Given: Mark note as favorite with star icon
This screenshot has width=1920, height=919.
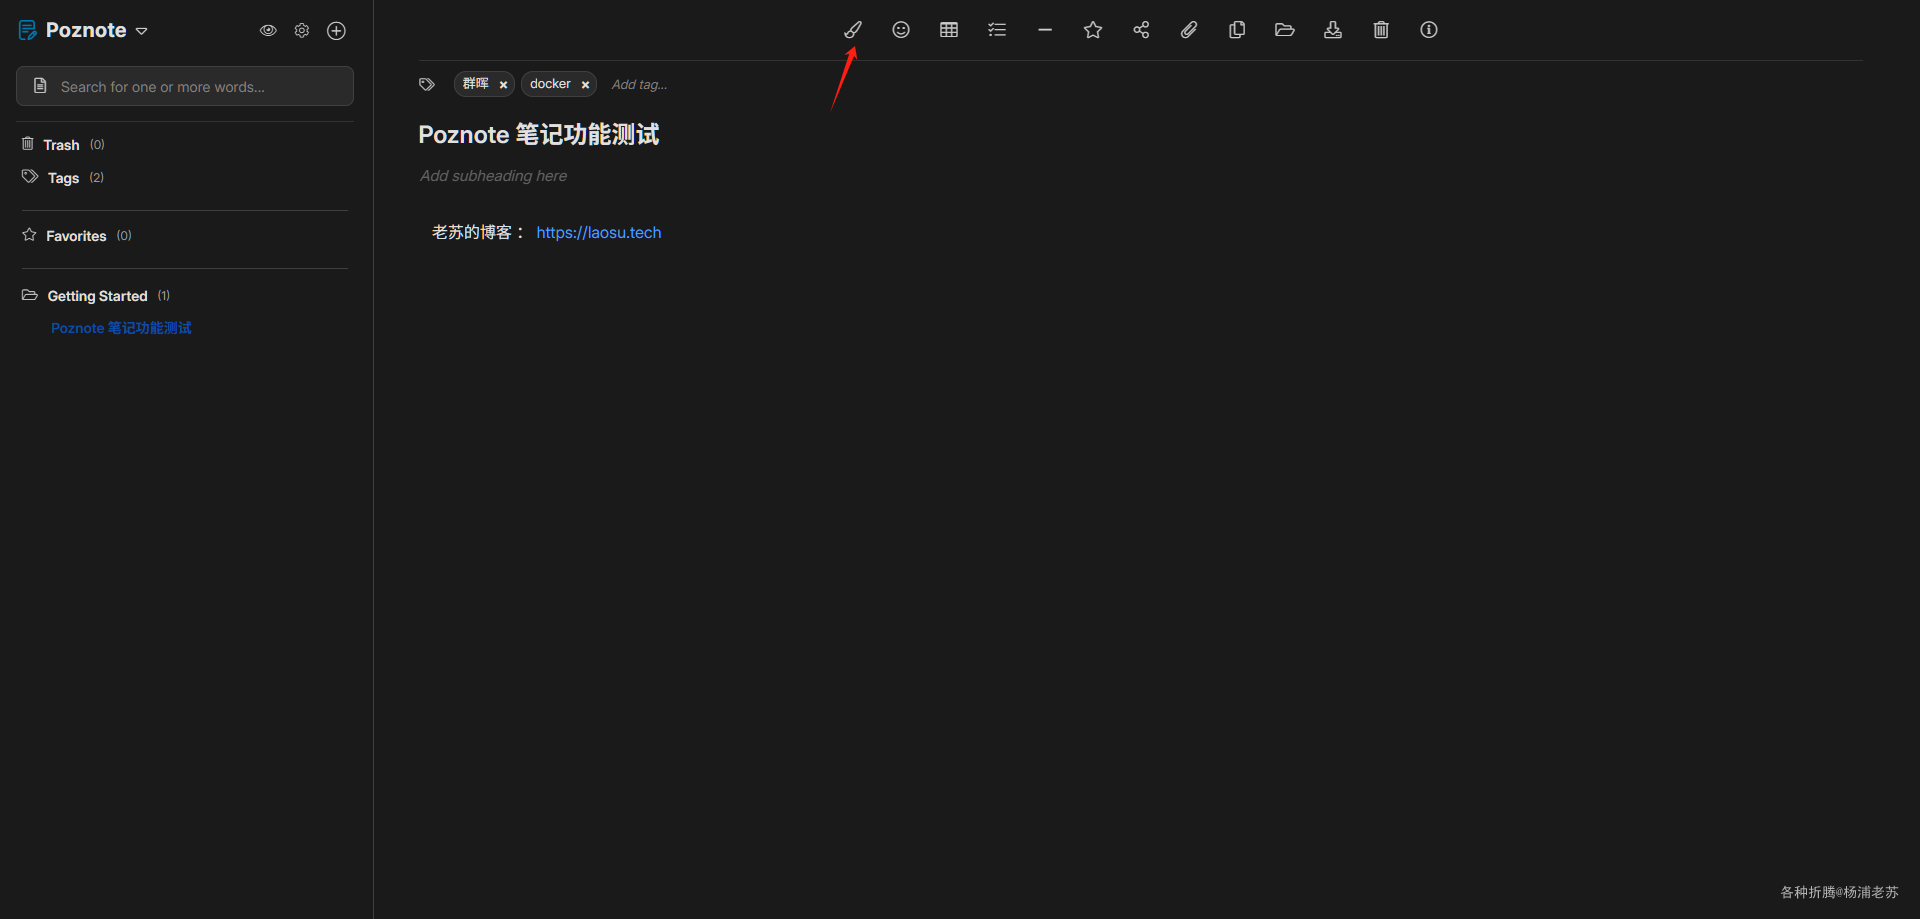Looking at the screenshot, I should point(1093,30).
